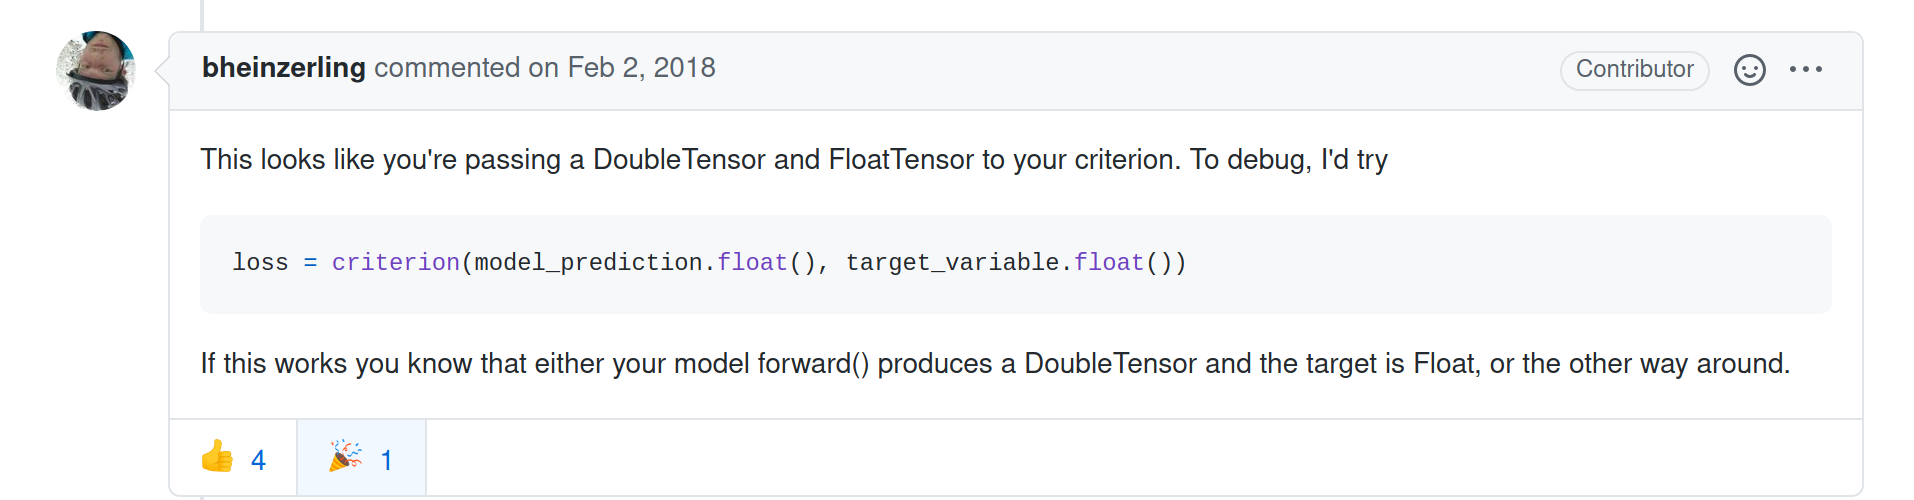The image size is (1914, 500).
Task: Click the phrase "To debug, I'd try"
Action: [x=1288, y=160]
